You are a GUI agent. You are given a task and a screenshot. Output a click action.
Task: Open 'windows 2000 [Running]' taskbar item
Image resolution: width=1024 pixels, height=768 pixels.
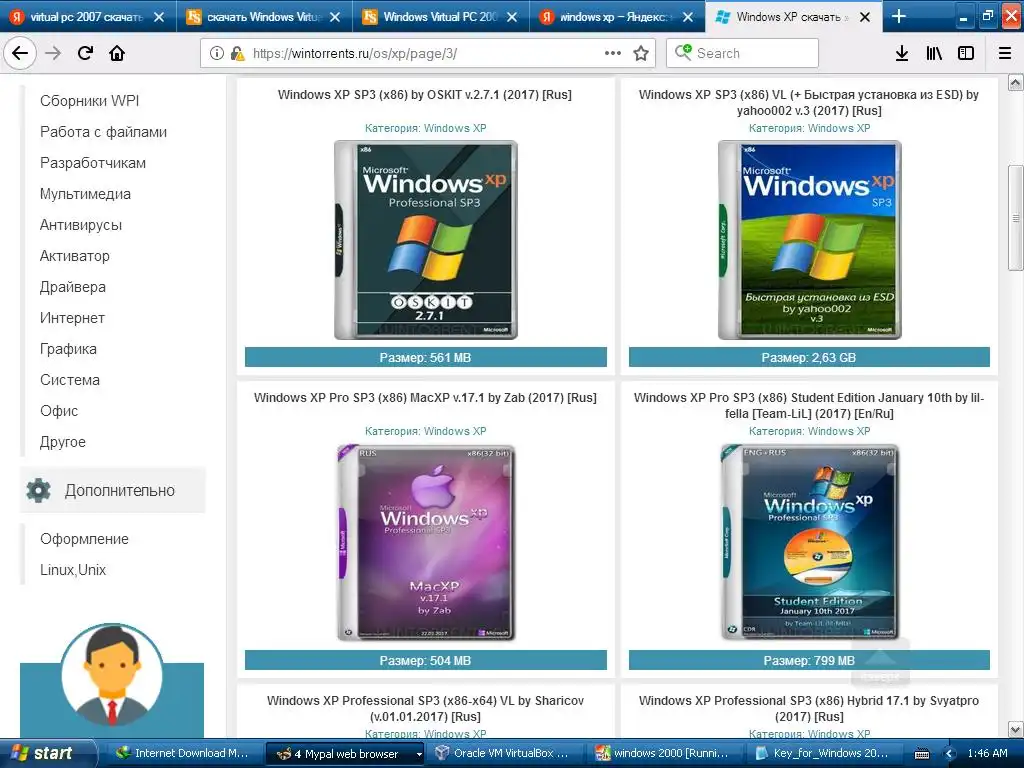pyautogui.click(x=662, y=753)
